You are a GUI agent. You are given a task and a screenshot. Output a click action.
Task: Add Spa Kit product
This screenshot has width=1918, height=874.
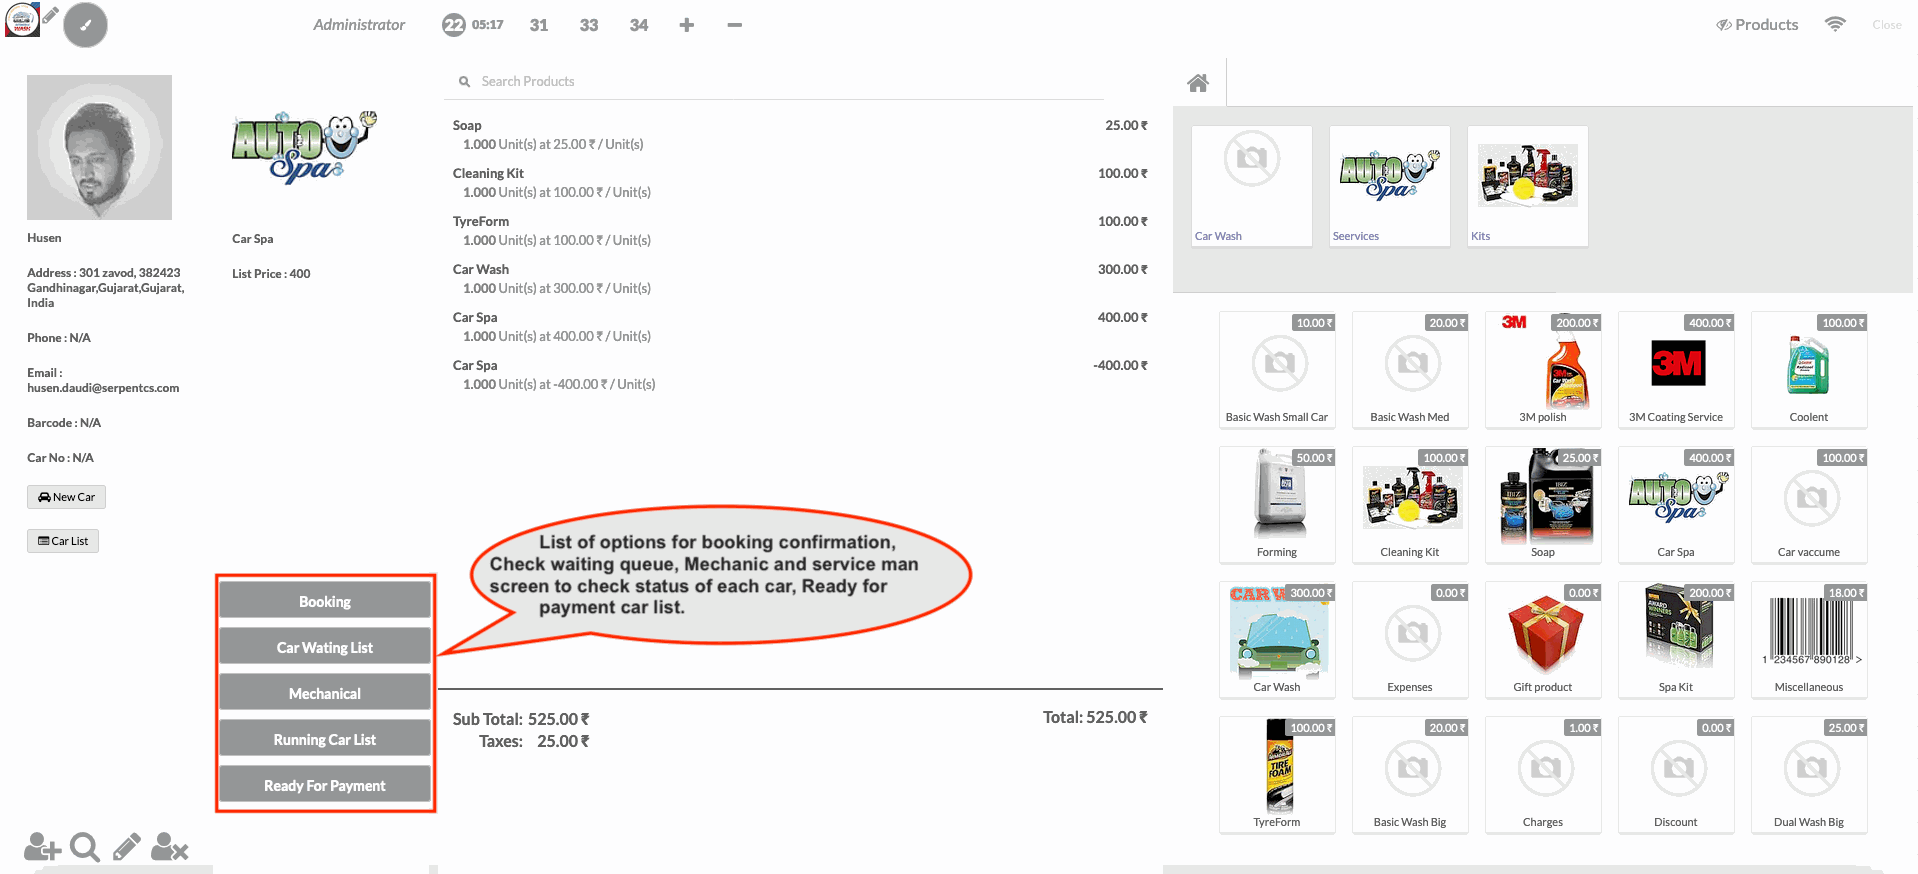[1676, 640]
